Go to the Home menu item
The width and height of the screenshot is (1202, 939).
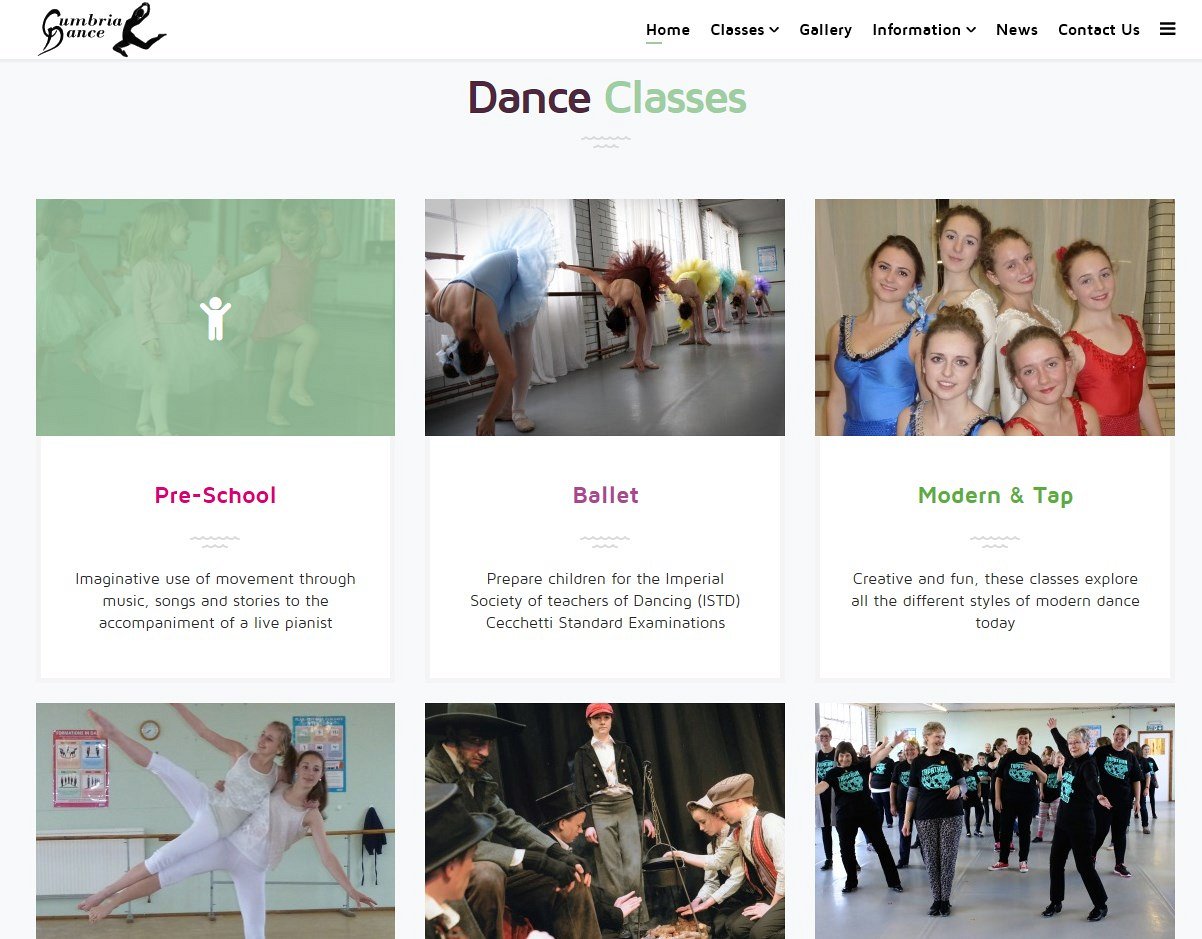point(668,30)
